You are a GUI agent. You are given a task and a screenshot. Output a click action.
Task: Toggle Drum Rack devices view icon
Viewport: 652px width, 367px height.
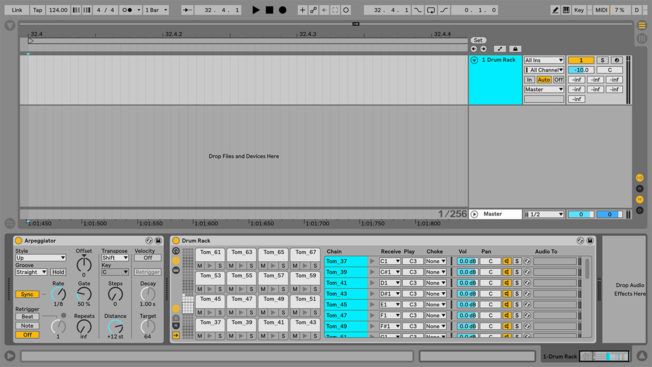click(x=176, y=270)
